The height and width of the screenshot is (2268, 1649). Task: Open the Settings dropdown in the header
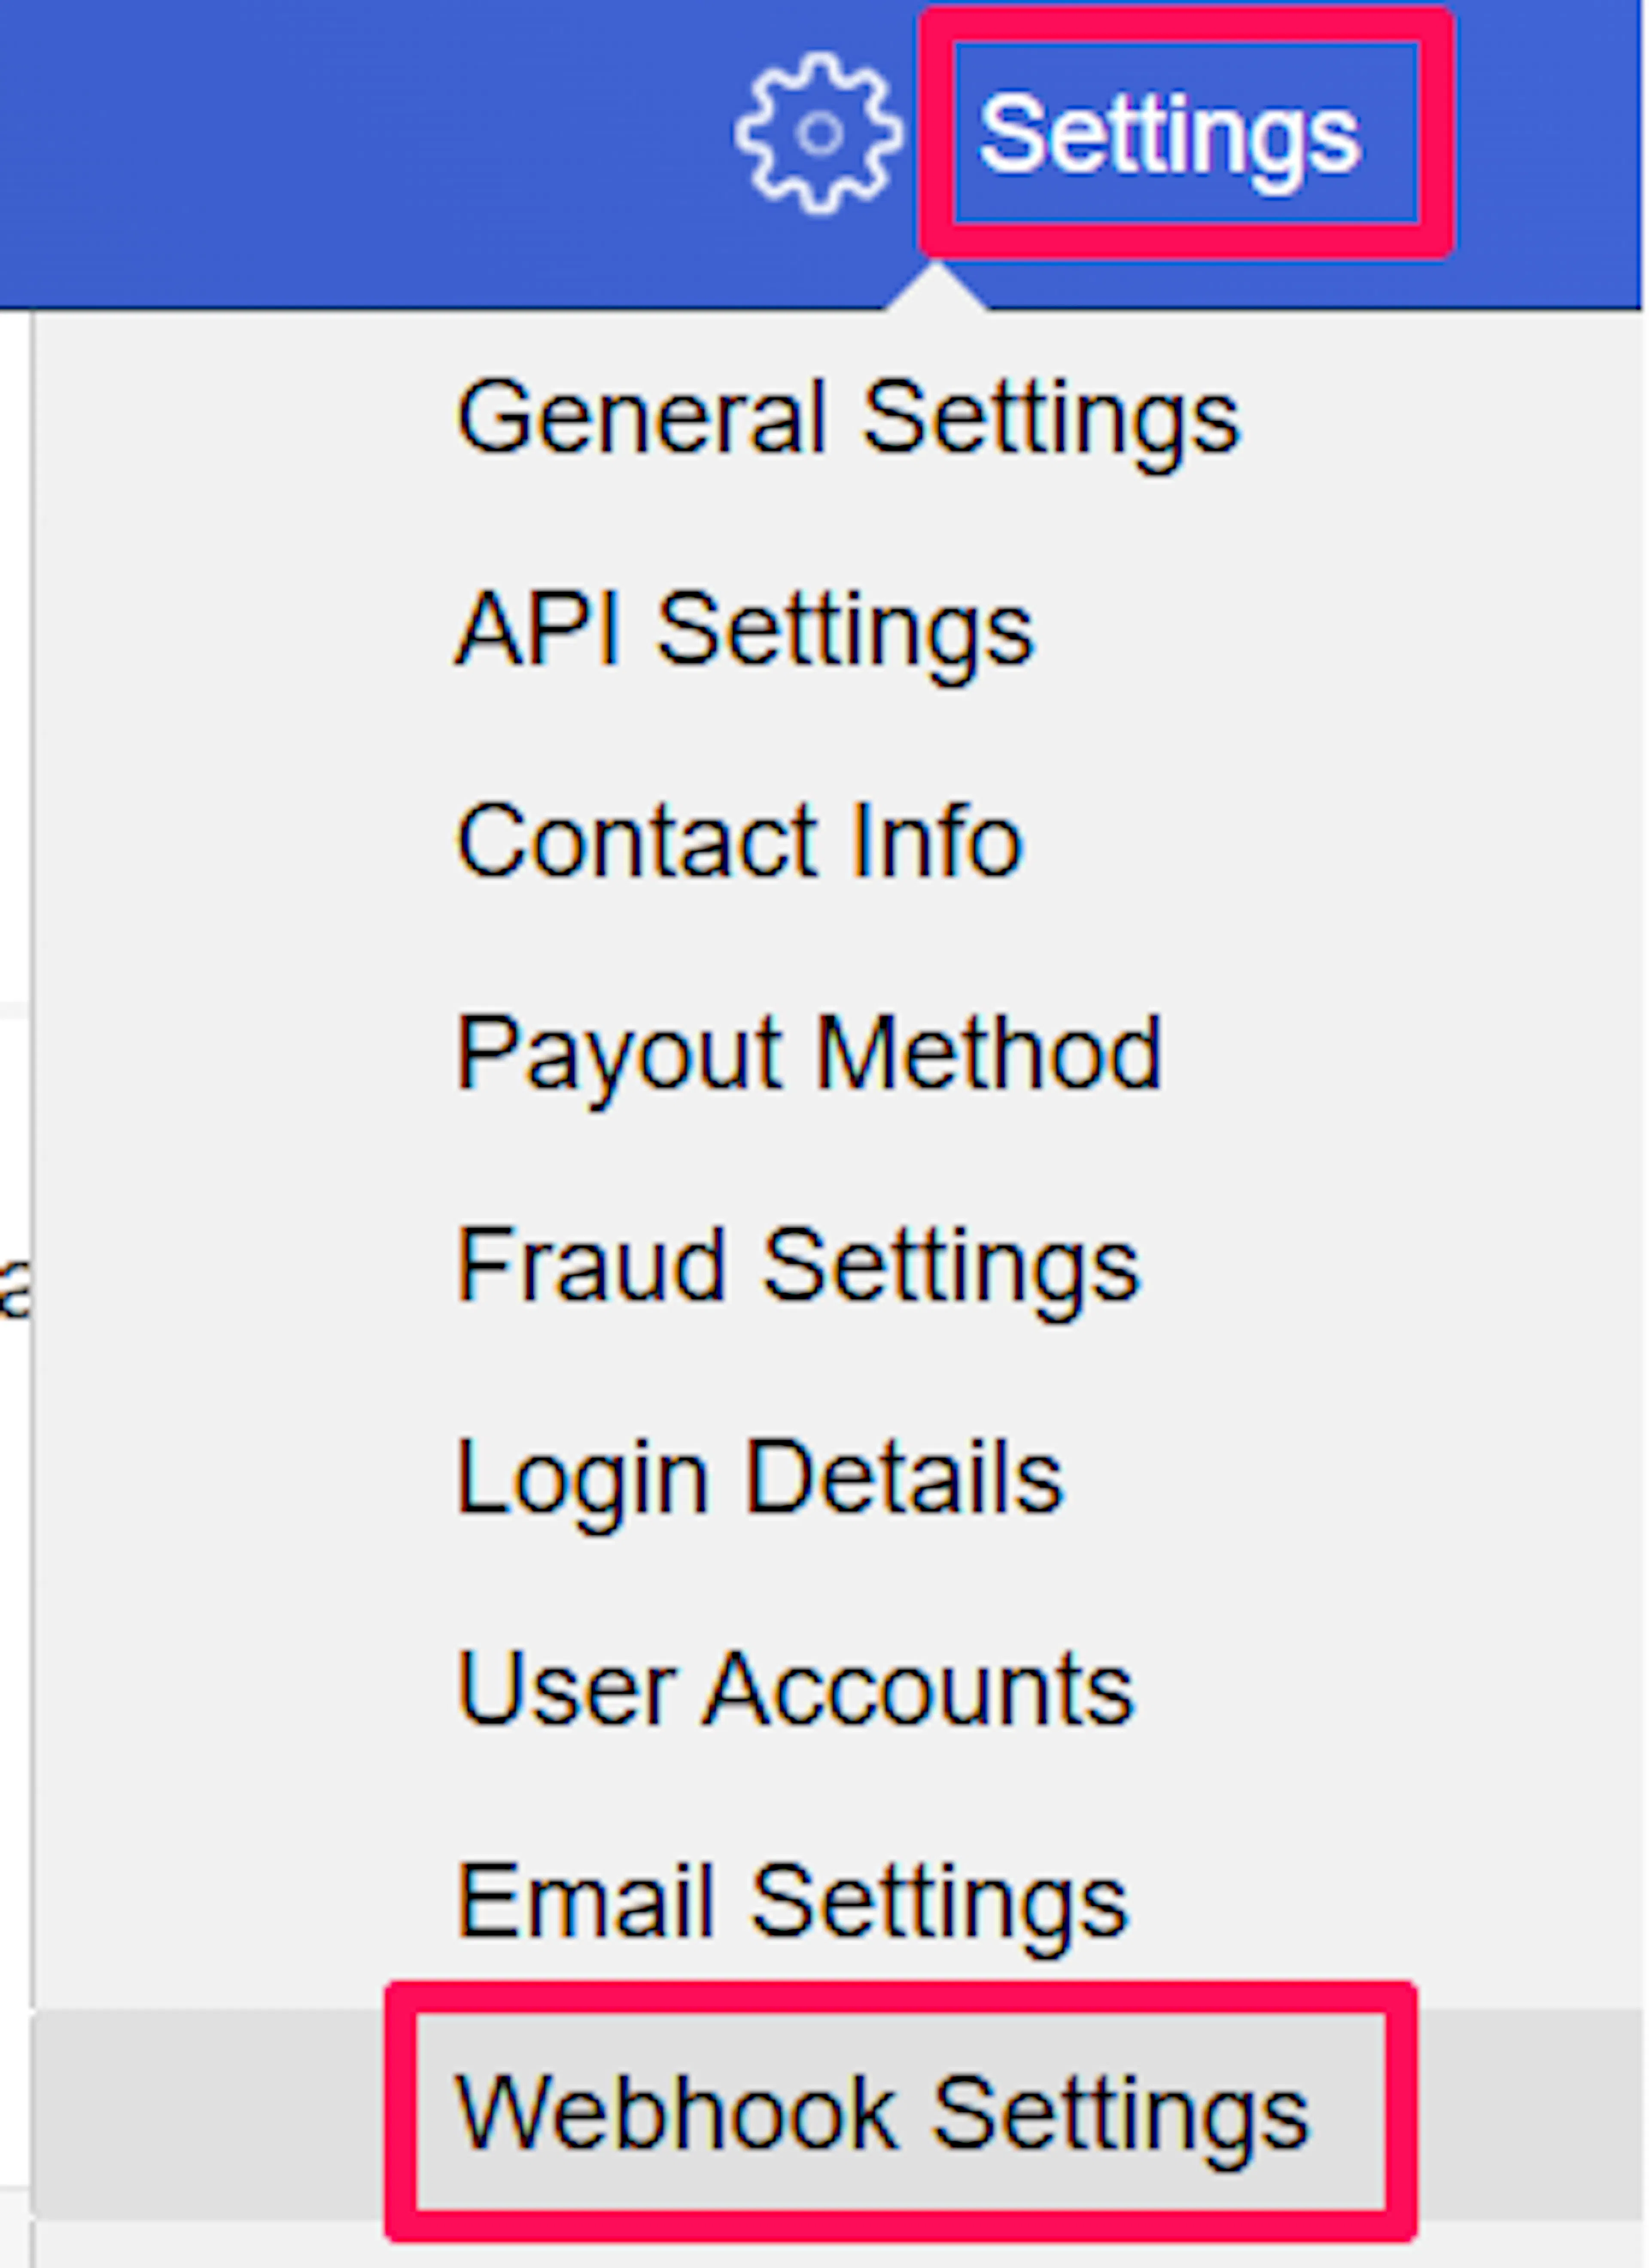1169,133
